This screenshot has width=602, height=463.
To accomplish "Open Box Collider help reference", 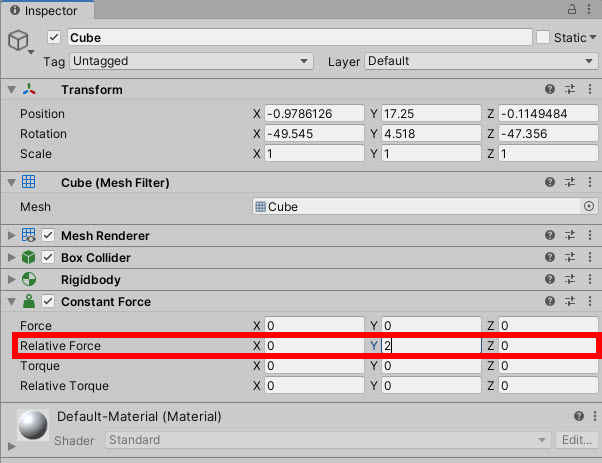I will click(x=550, y=257).
